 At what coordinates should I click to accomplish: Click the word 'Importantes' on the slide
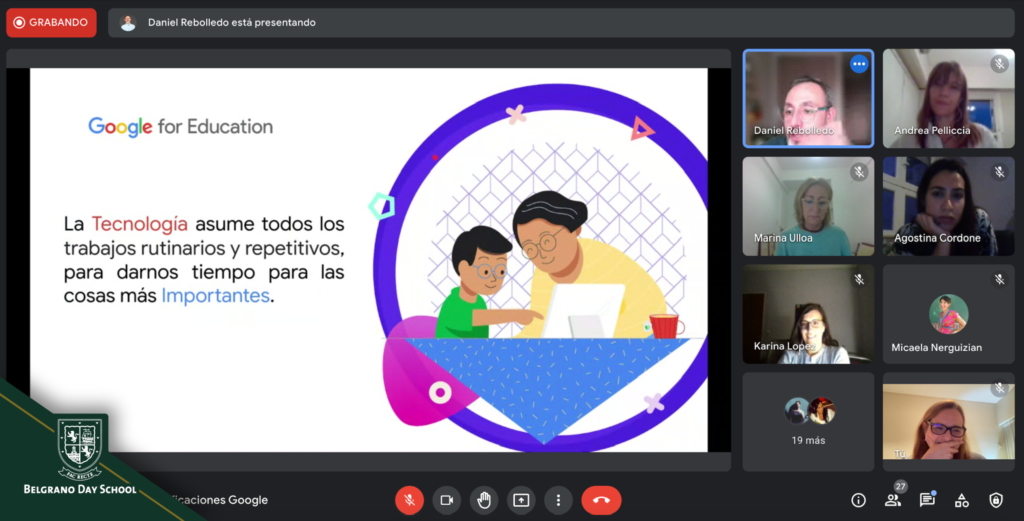coord(216,296)
